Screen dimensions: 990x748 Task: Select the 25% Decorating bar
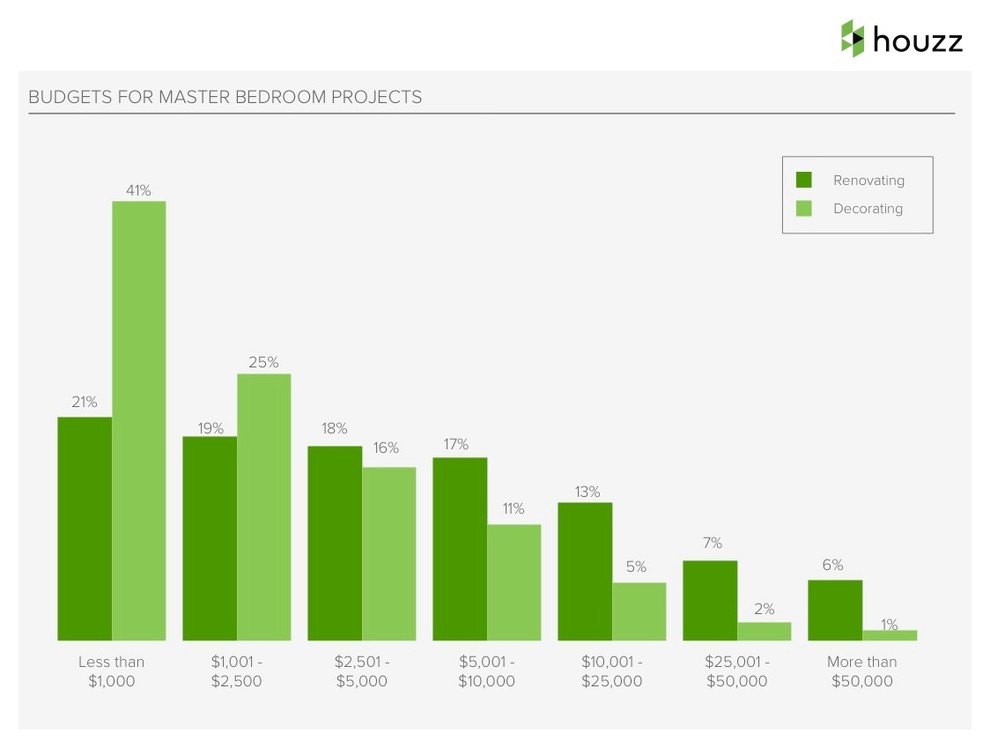coord(264,507)
